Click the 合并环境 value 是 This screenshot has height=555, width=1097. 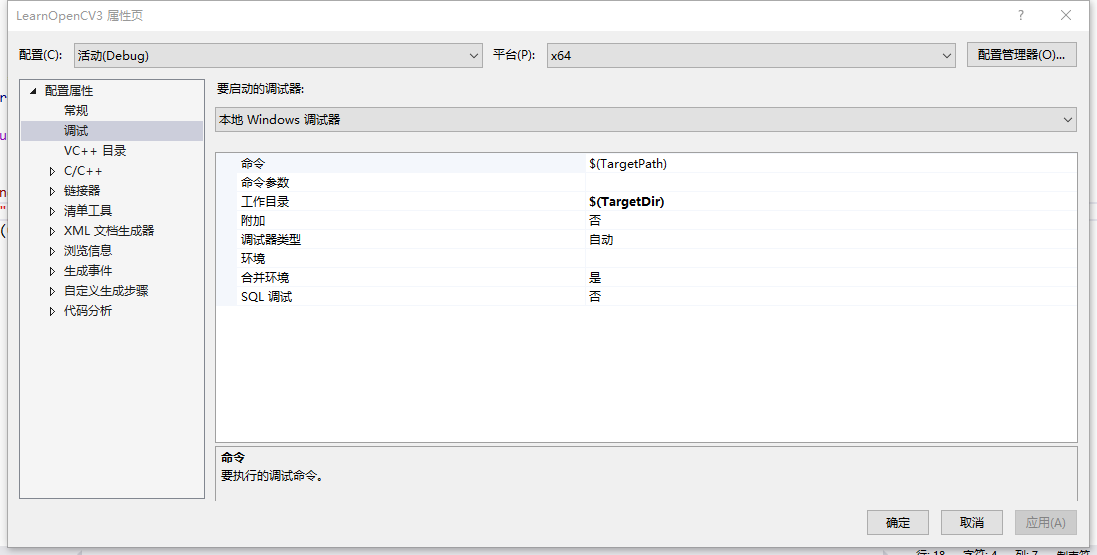click(x=831, y=277)
